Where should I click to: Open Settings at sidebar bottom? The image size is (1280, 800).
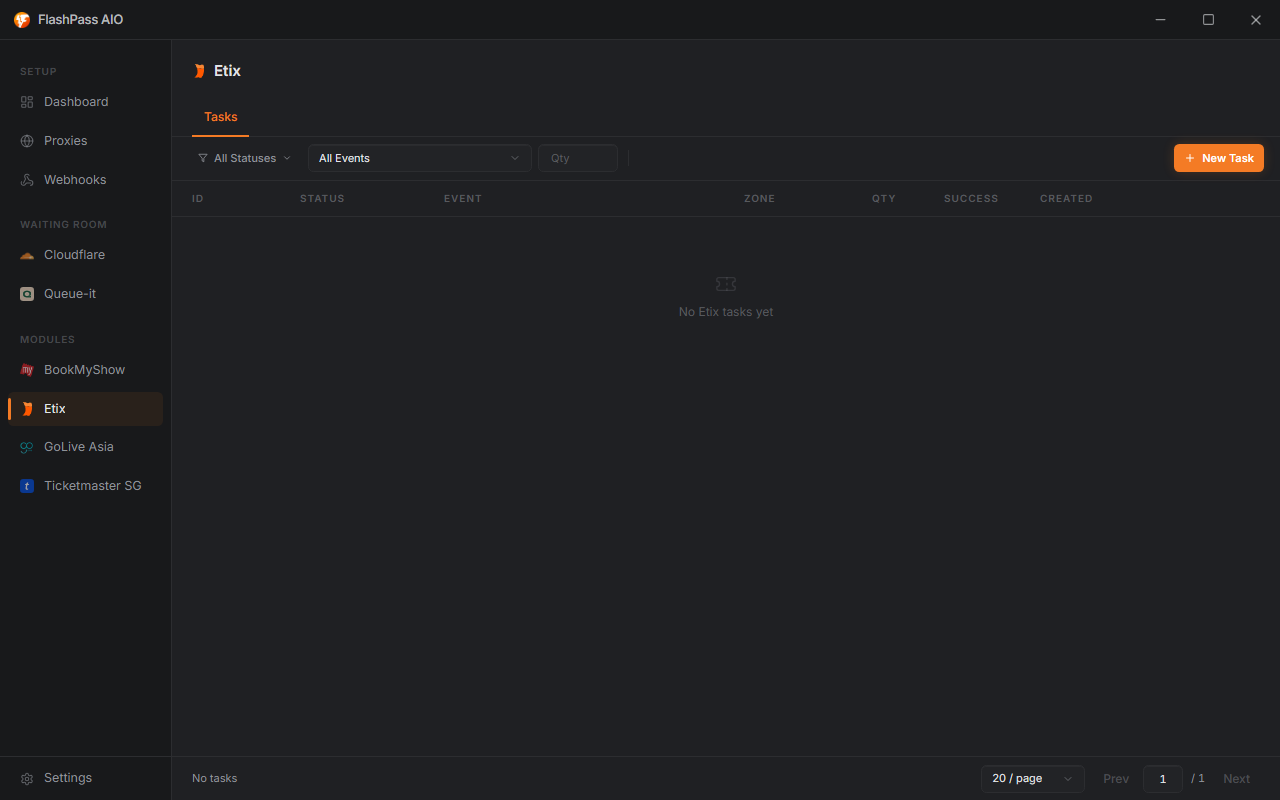85,778
